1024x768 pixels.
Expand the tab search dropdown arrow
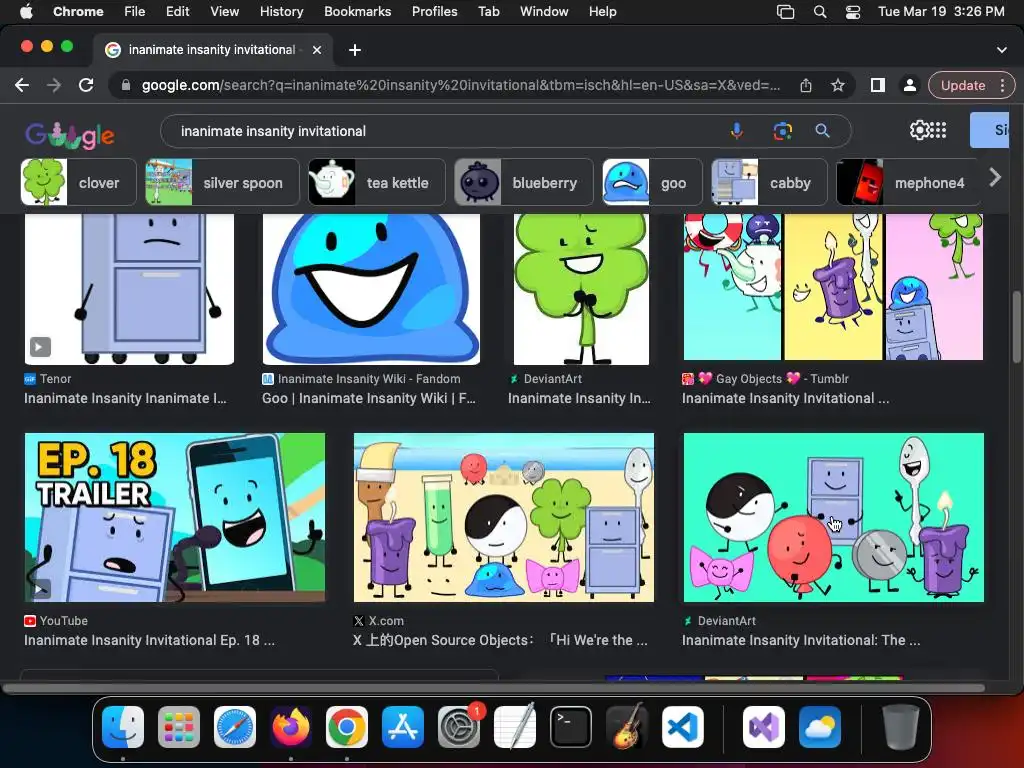click(x=1001, y=50)
